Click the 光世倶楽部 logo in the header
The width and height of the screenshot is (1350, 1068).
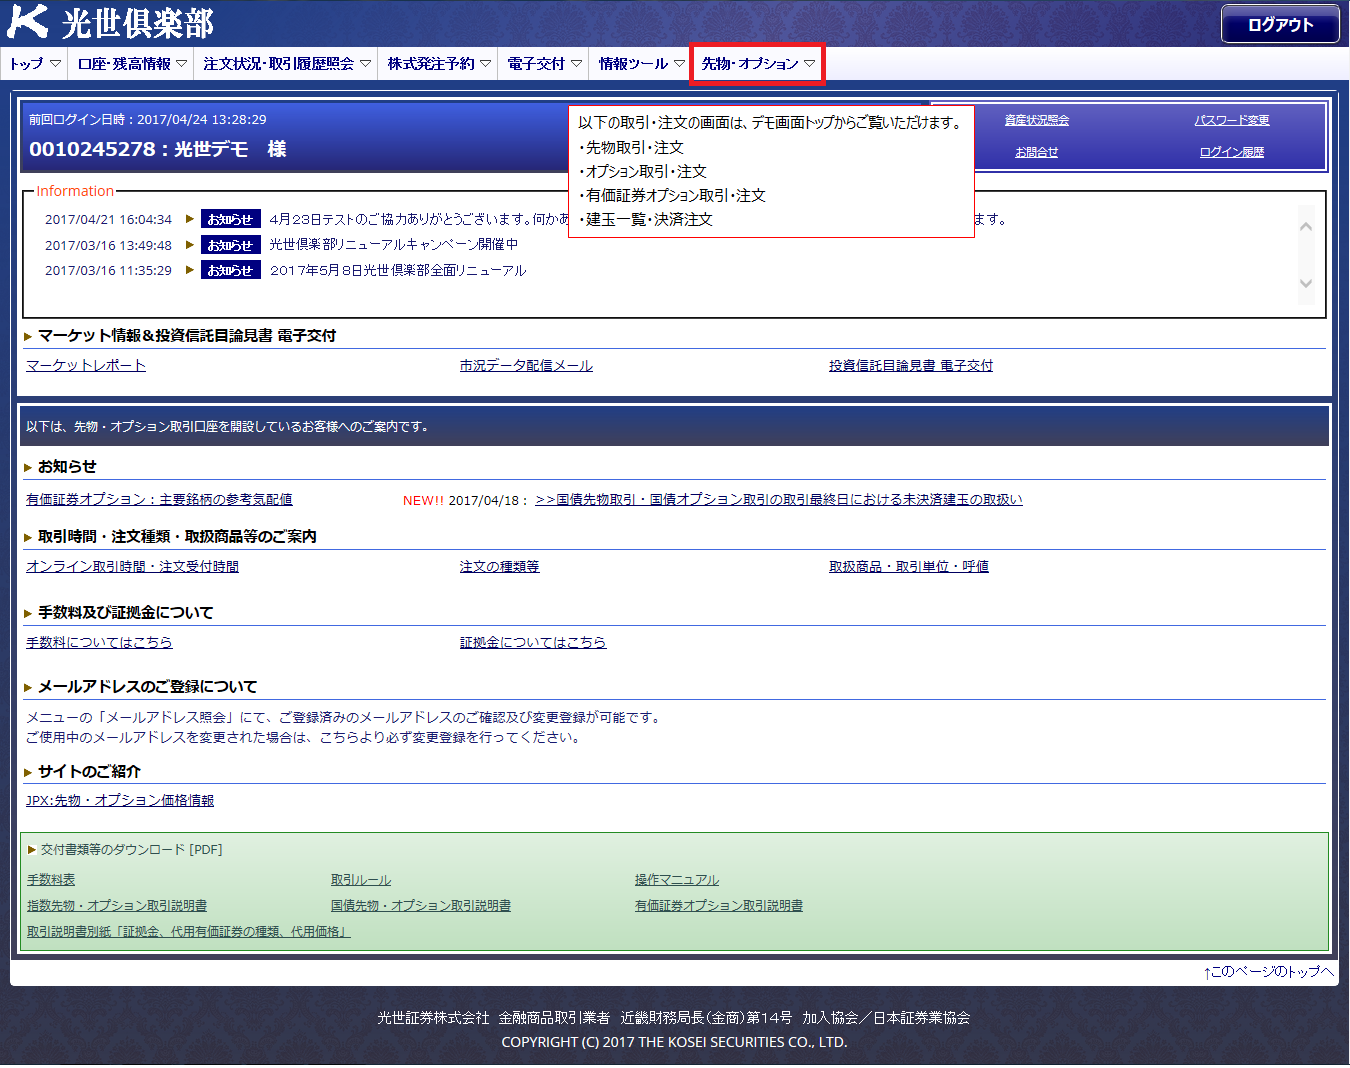pyautogui.click(x=110, y=22)
